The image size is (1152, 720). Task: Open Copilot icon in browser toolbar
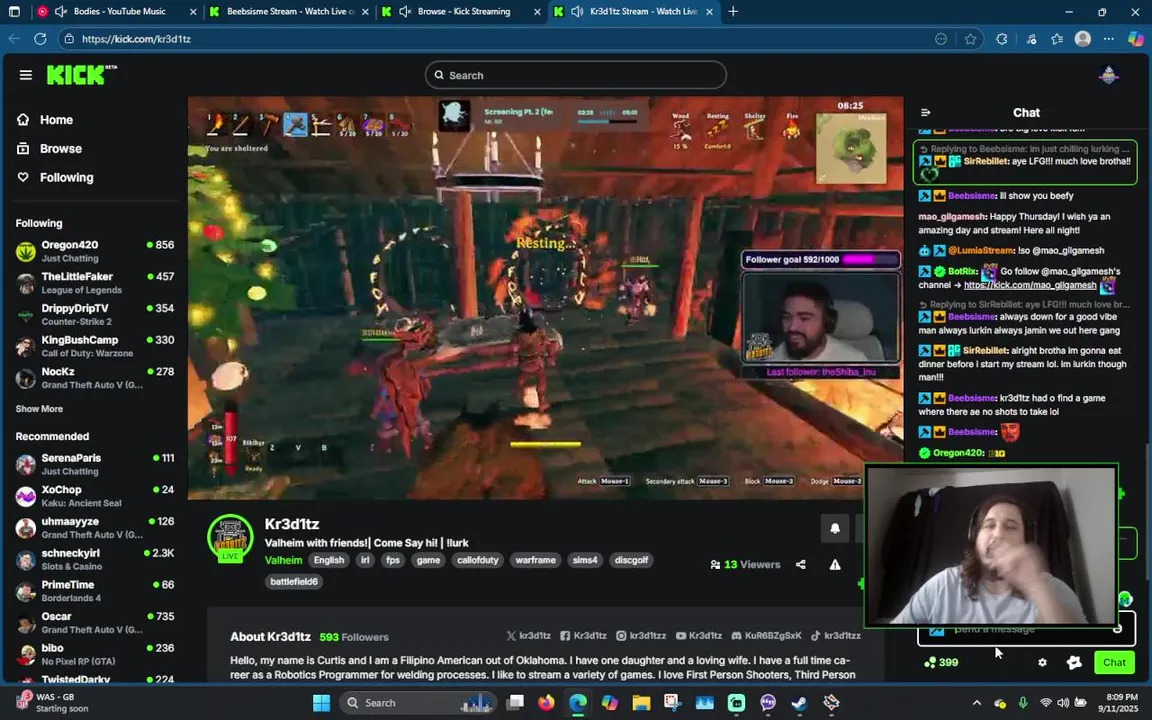[1135, 38]
